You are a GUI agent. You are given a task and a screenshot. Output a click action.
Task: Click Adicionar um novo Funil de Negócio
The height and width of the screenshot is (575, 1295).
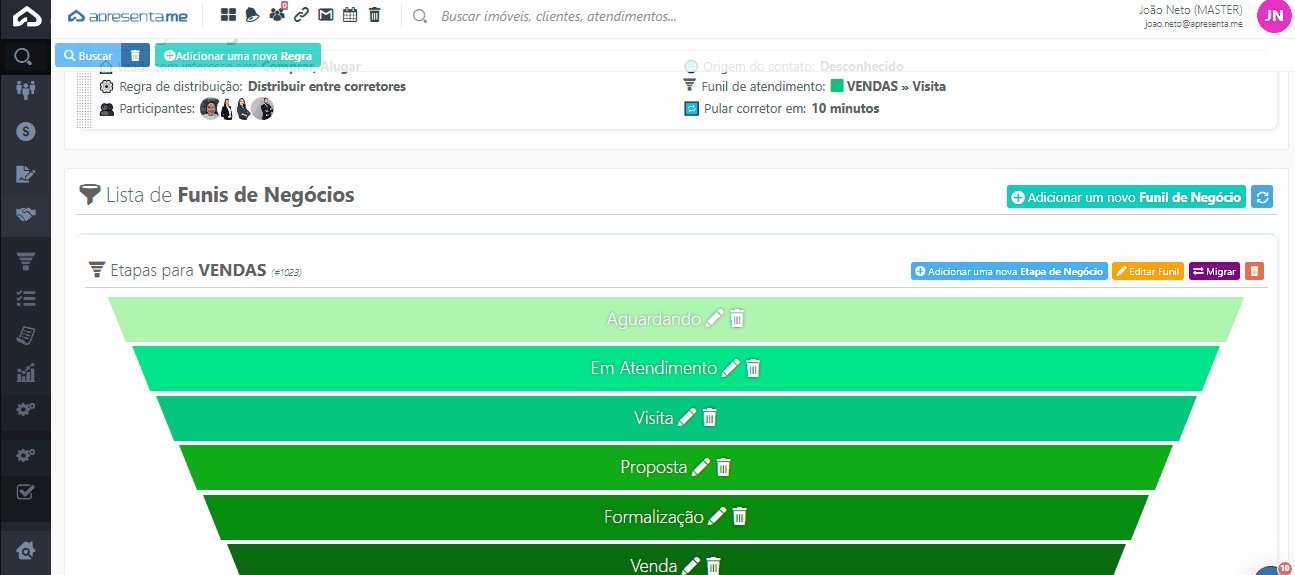click(x=1125, y=197)
